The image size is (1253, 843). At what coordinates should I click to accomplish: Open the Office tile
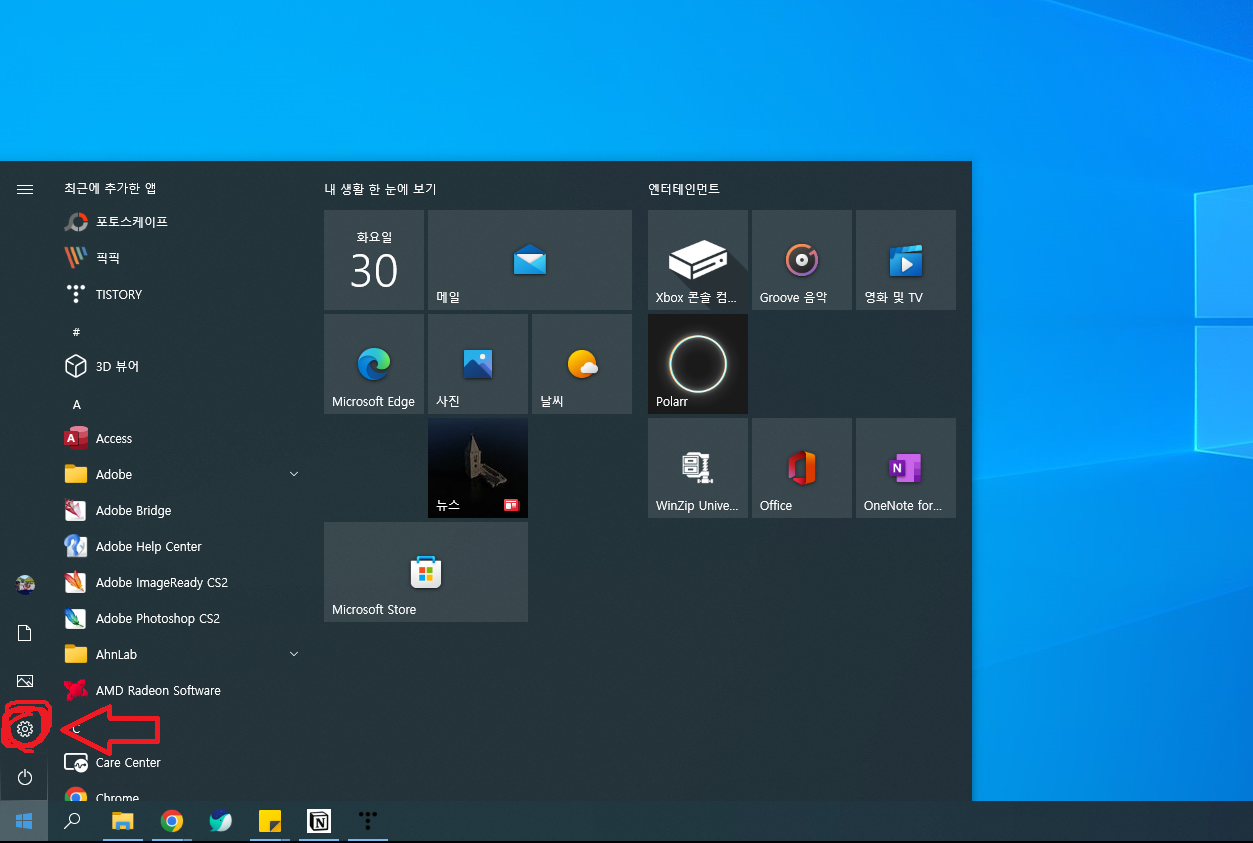[802, 468]
